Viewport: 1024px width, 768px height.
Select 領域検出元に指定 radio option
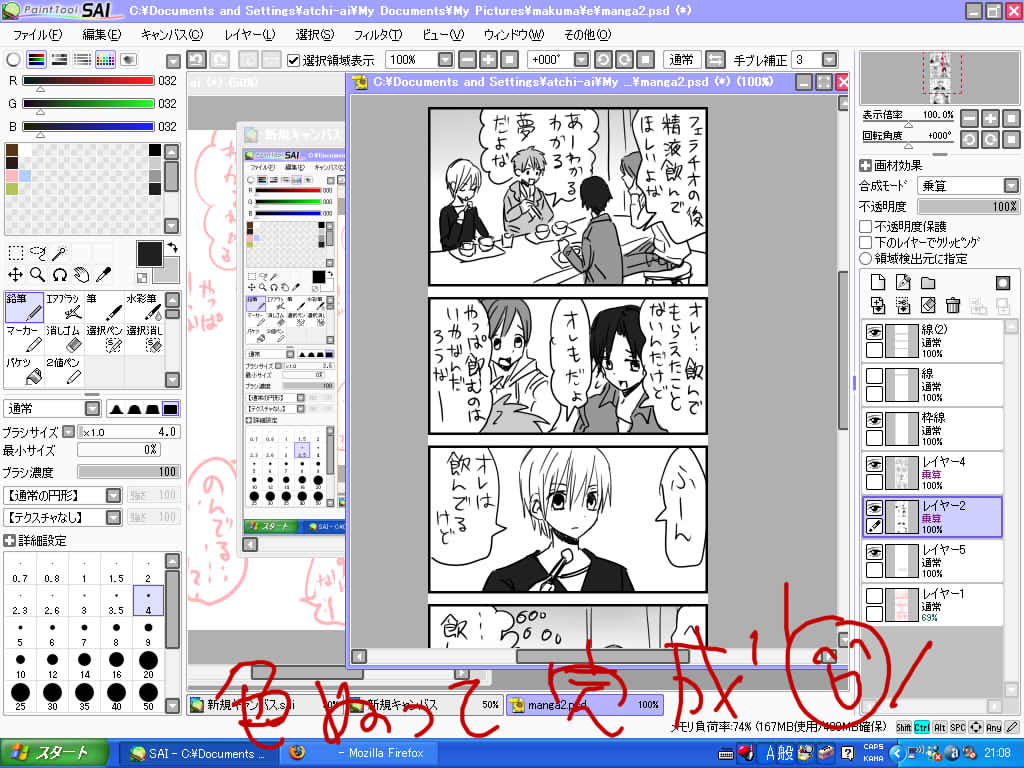865,259
